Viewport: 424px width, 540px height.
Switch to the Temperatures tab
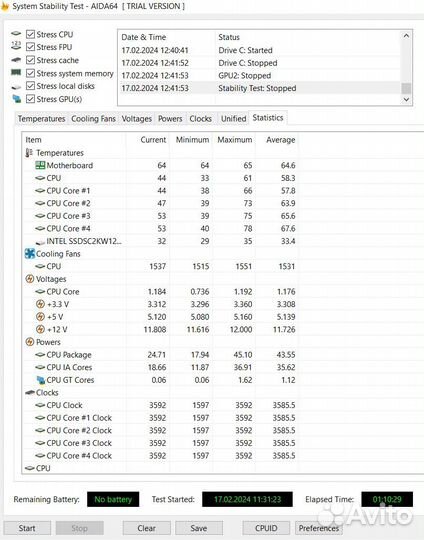[41, 119]
